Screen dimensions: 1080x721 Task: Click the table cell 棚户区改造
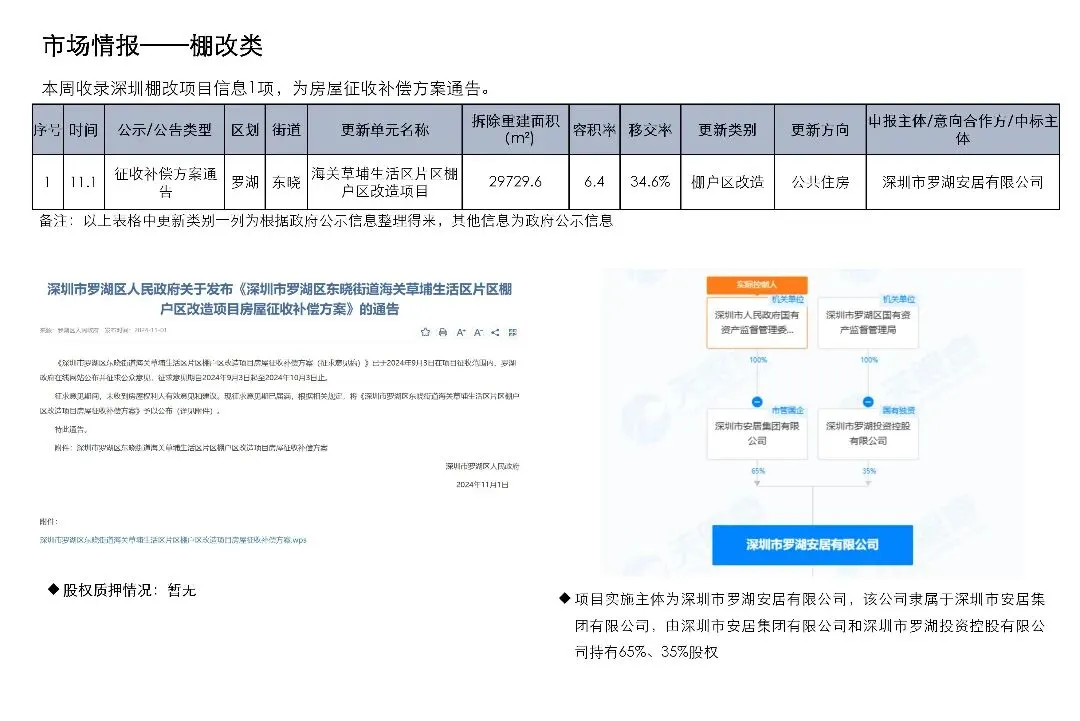click(x=727, y=182)
